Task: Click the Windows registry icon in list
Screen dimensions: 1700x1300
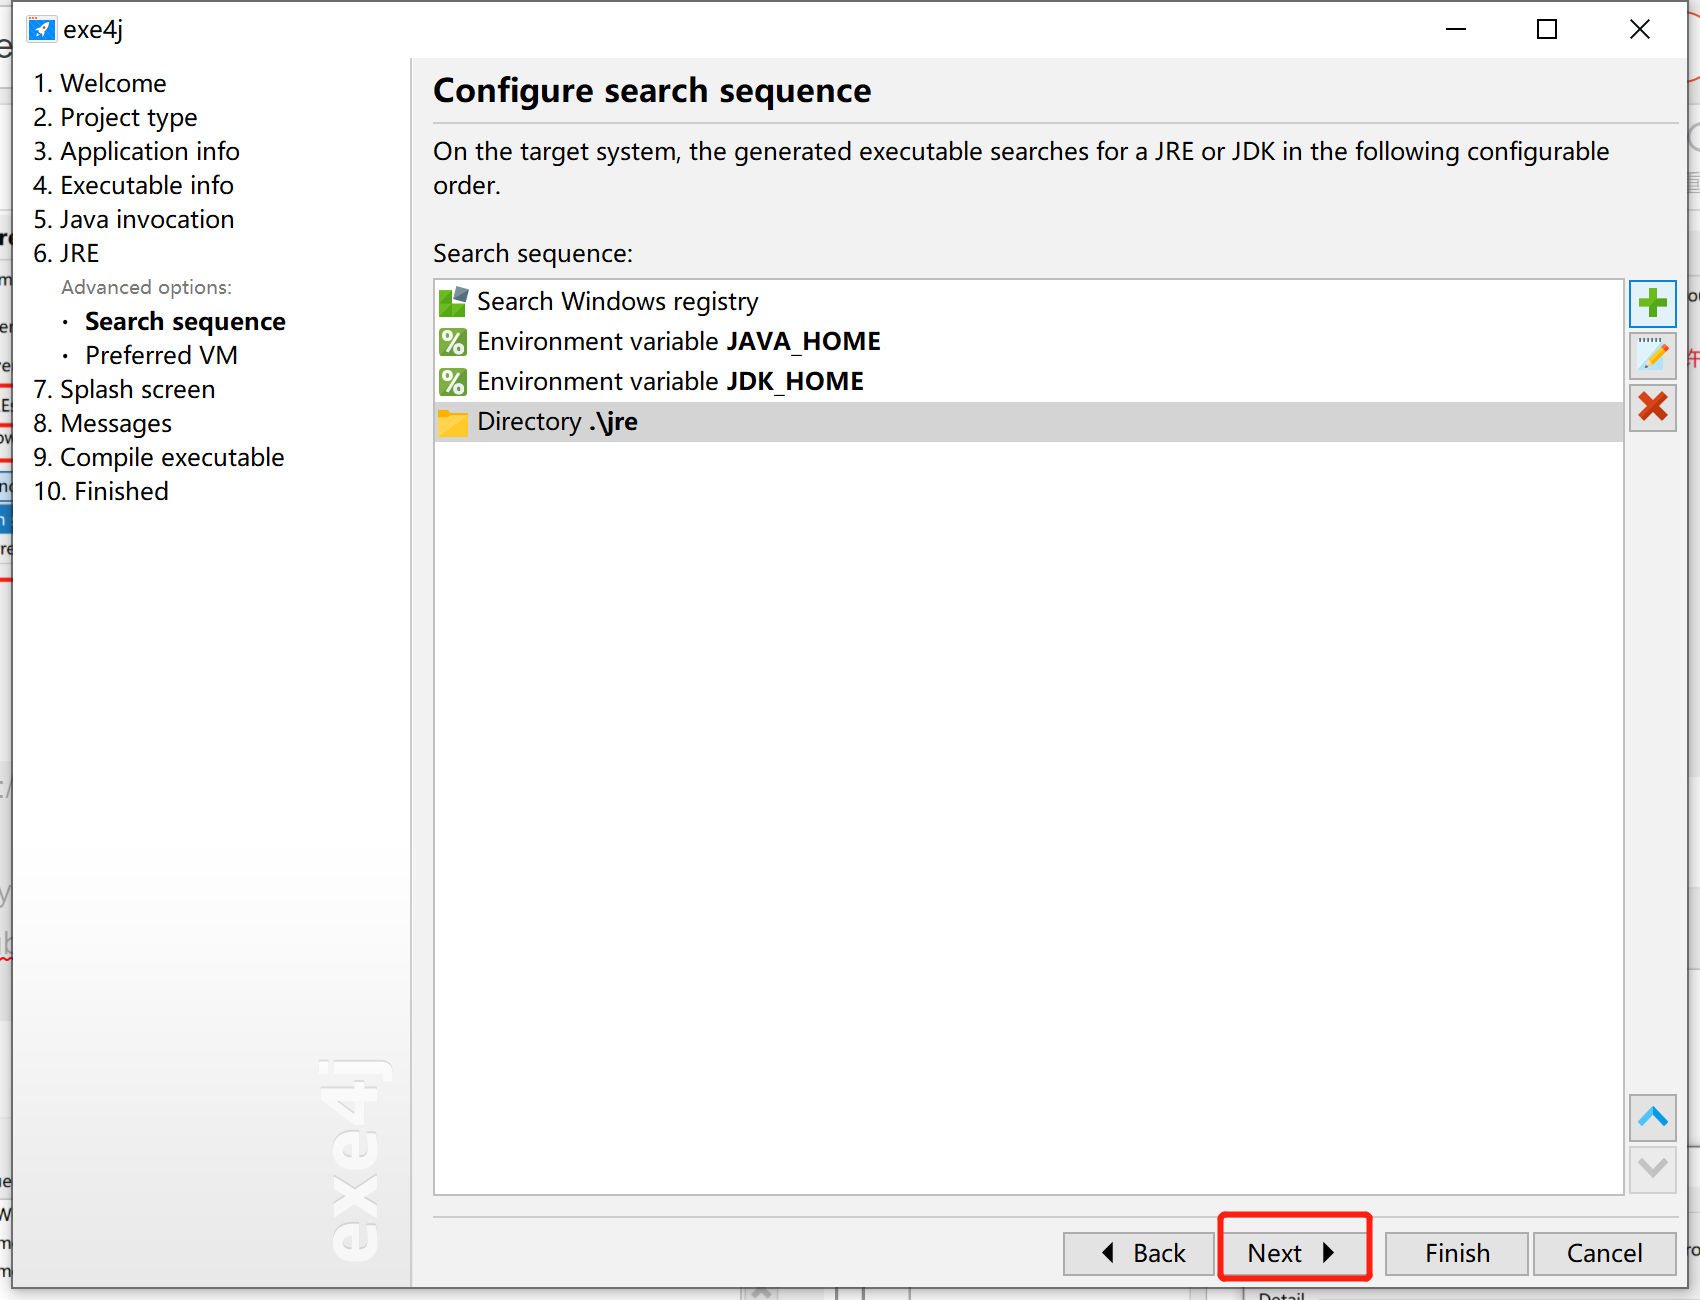Action: click(453, 302)
